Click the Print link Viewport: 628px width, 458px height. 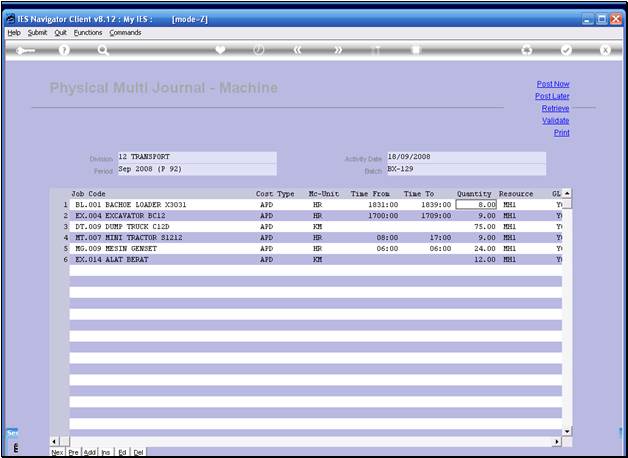coord(562,133)
